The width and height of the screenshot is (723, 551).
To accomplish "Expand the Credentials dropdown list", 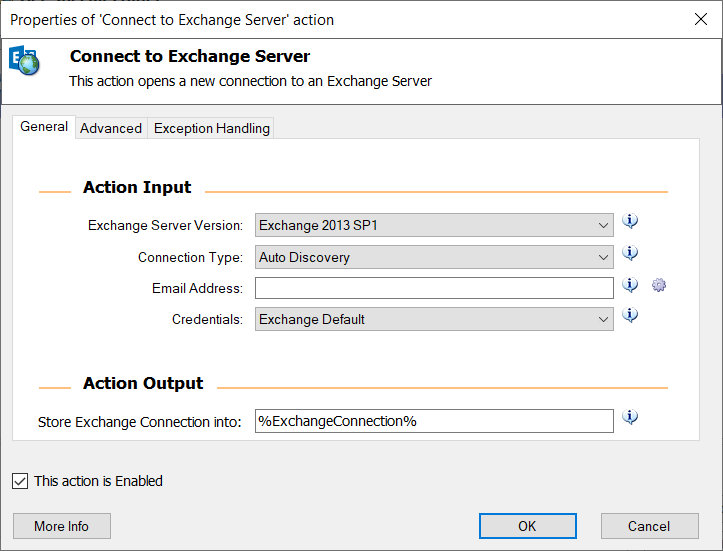I will click(434, 319).
